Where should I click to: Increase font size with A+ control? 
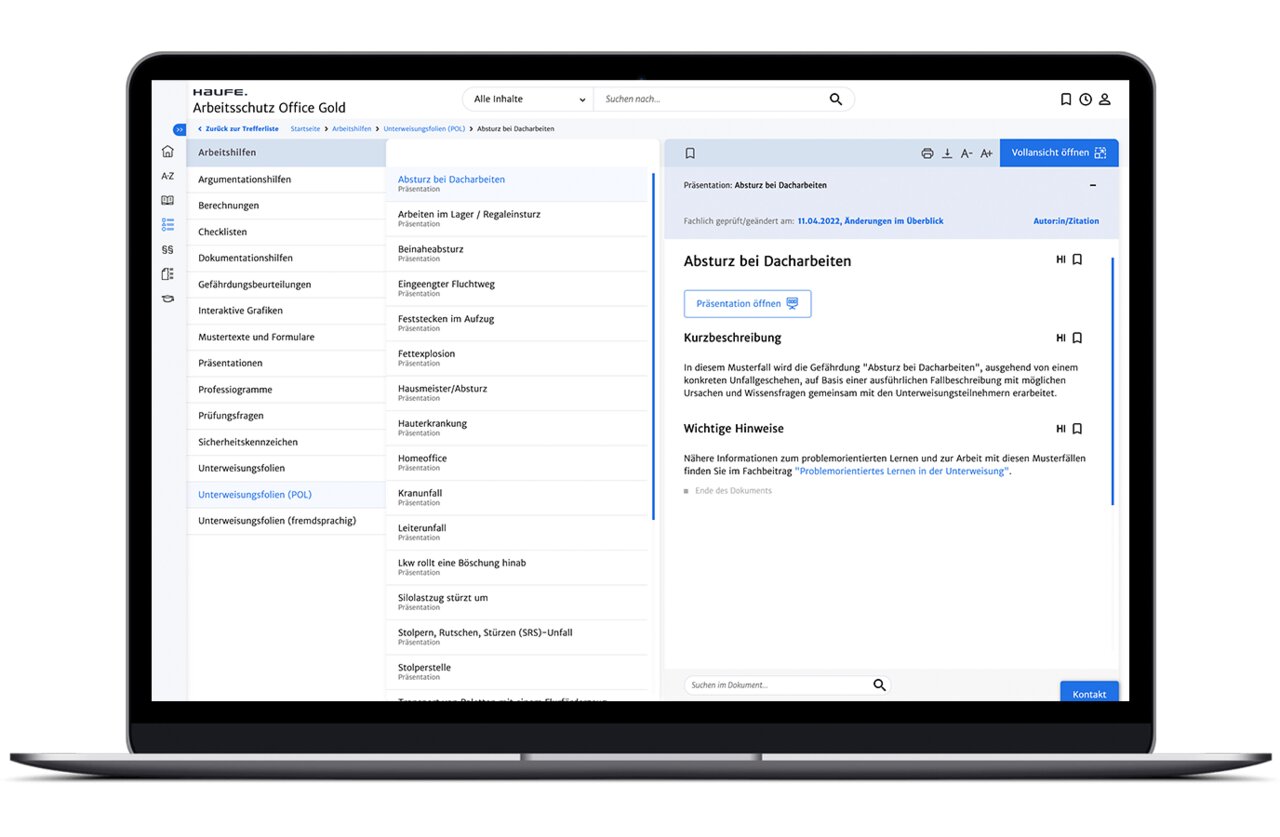point(986,153)
